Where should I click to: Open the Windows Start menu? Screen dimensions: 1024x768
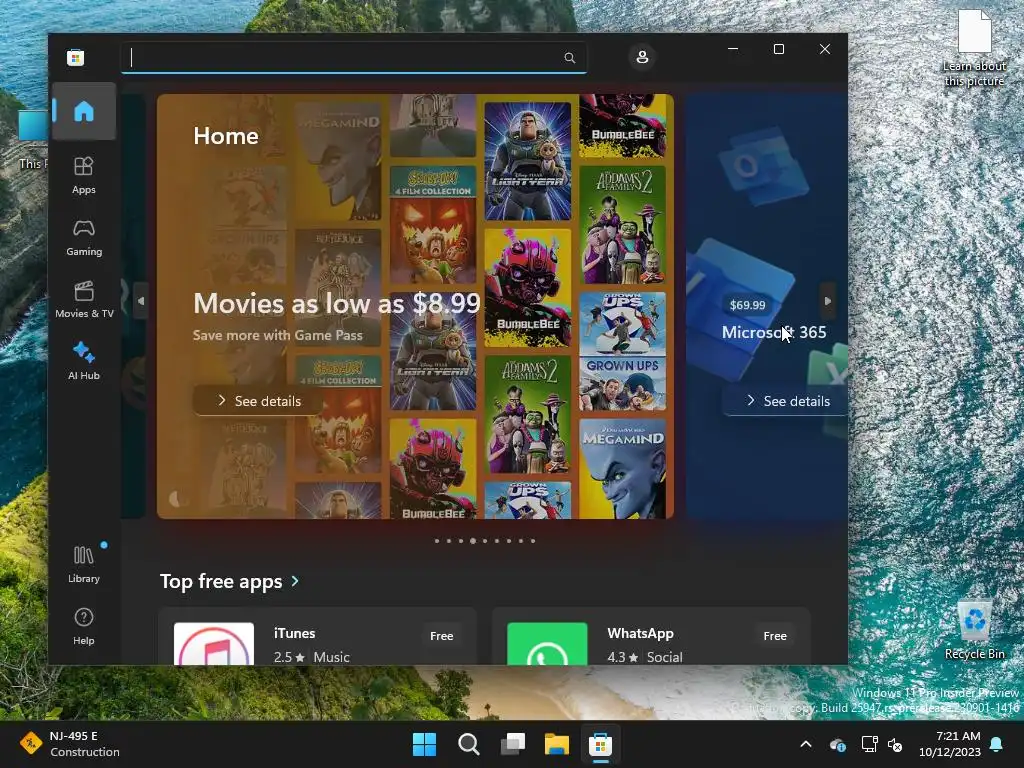[x=424, y=744]
